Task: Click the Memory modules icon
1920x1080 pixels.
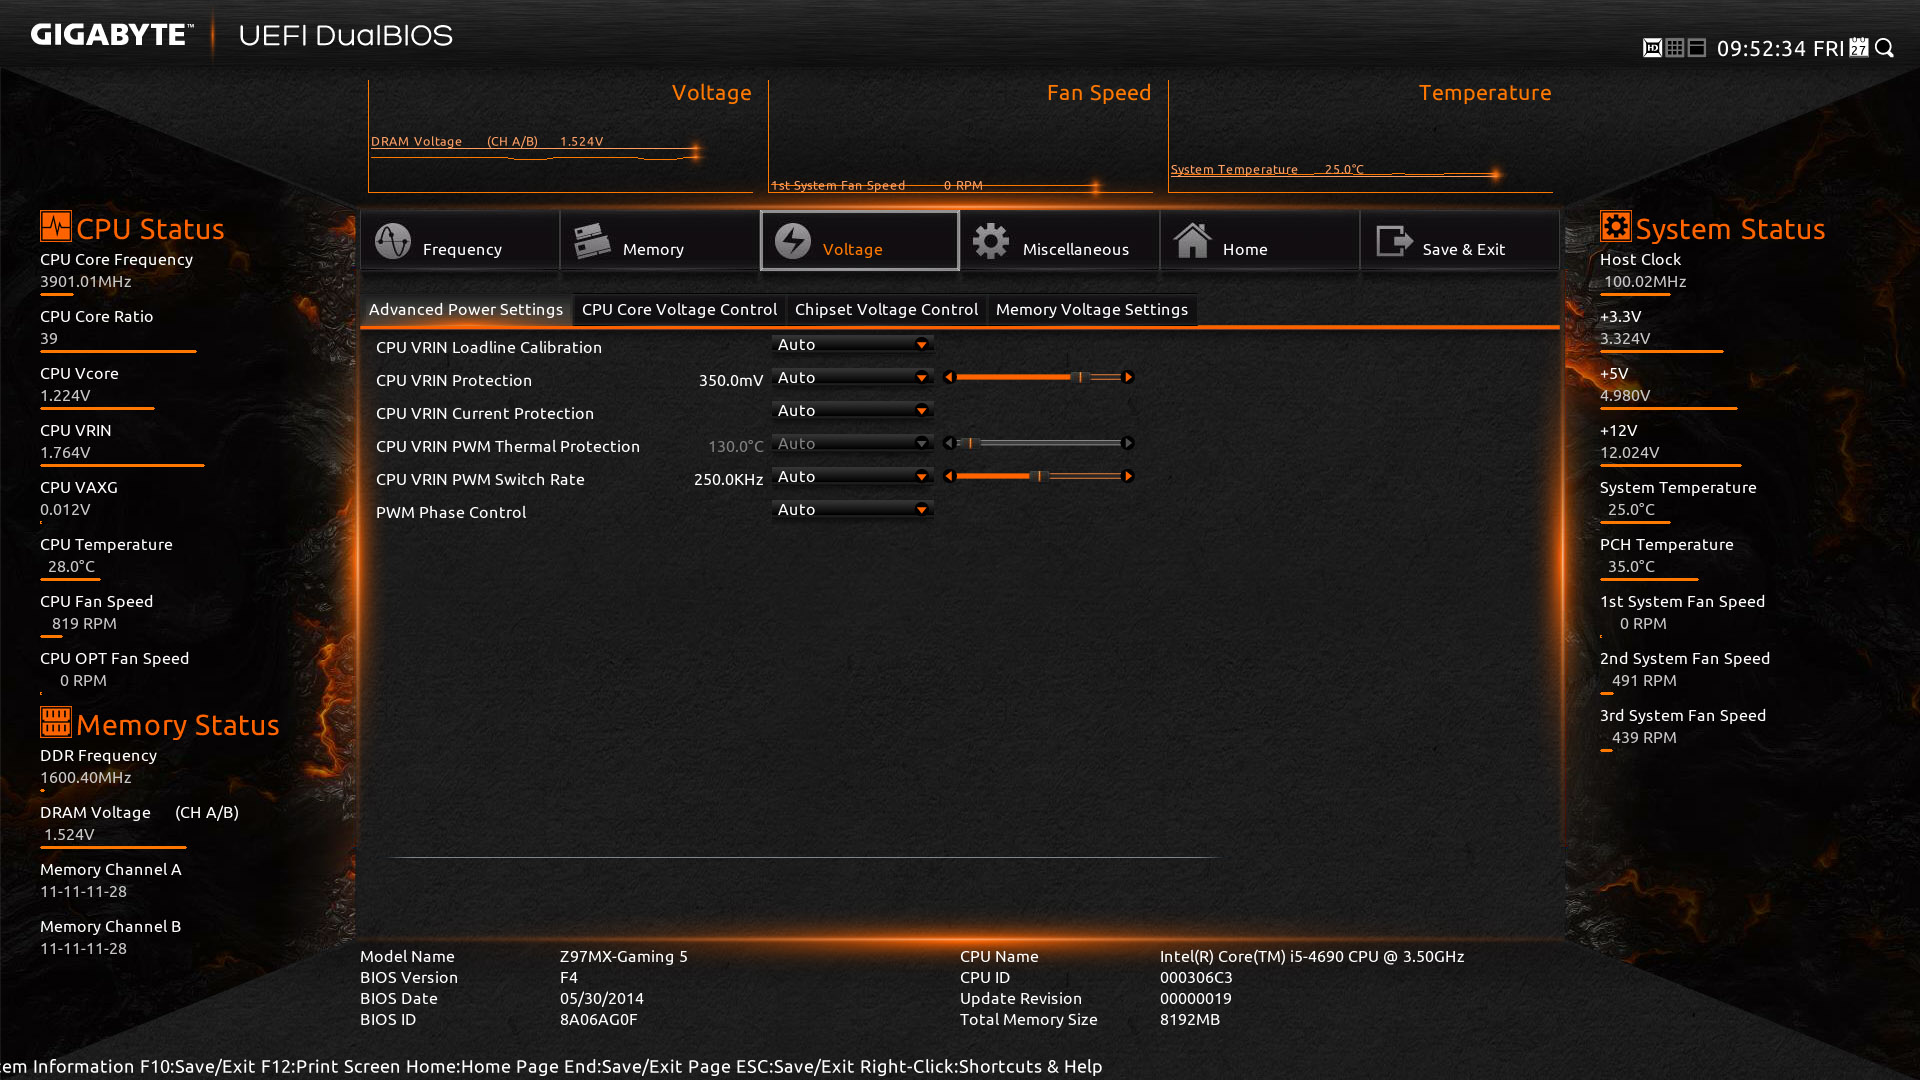Action: pyautogui.click(x=592, y=241)
